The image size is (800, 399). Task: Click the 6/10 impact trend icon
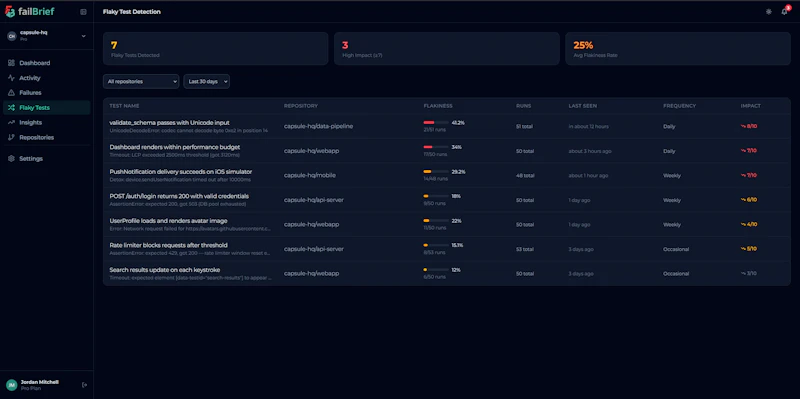[x=743, y=200]
